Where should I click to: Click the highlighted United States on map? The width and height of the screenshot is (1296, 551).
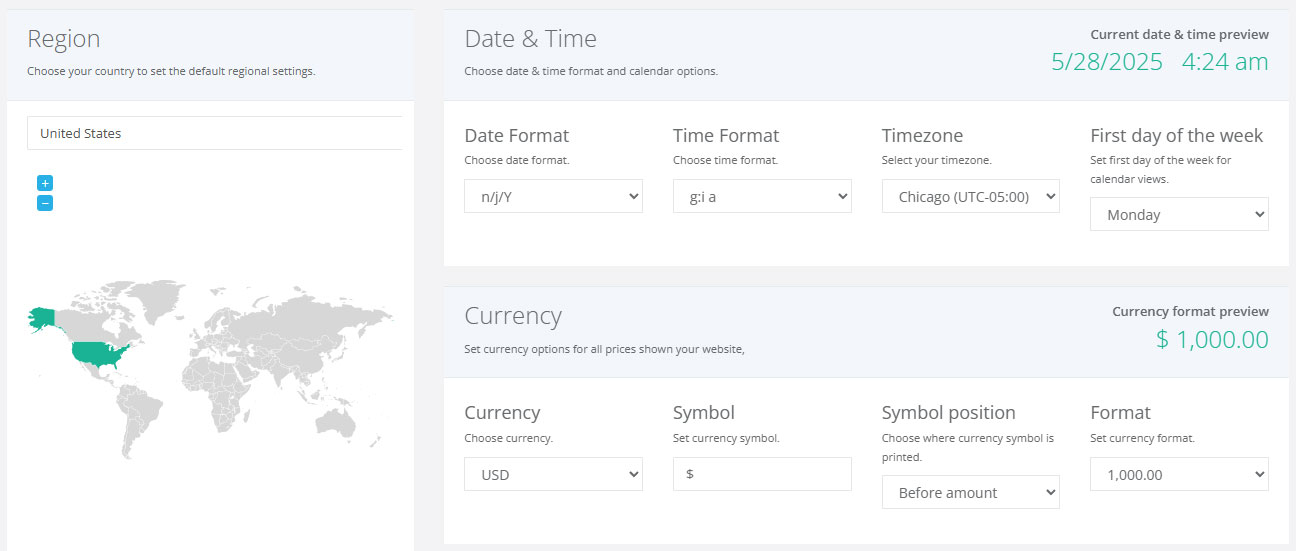pyautogui.click(x=98, y=354)
